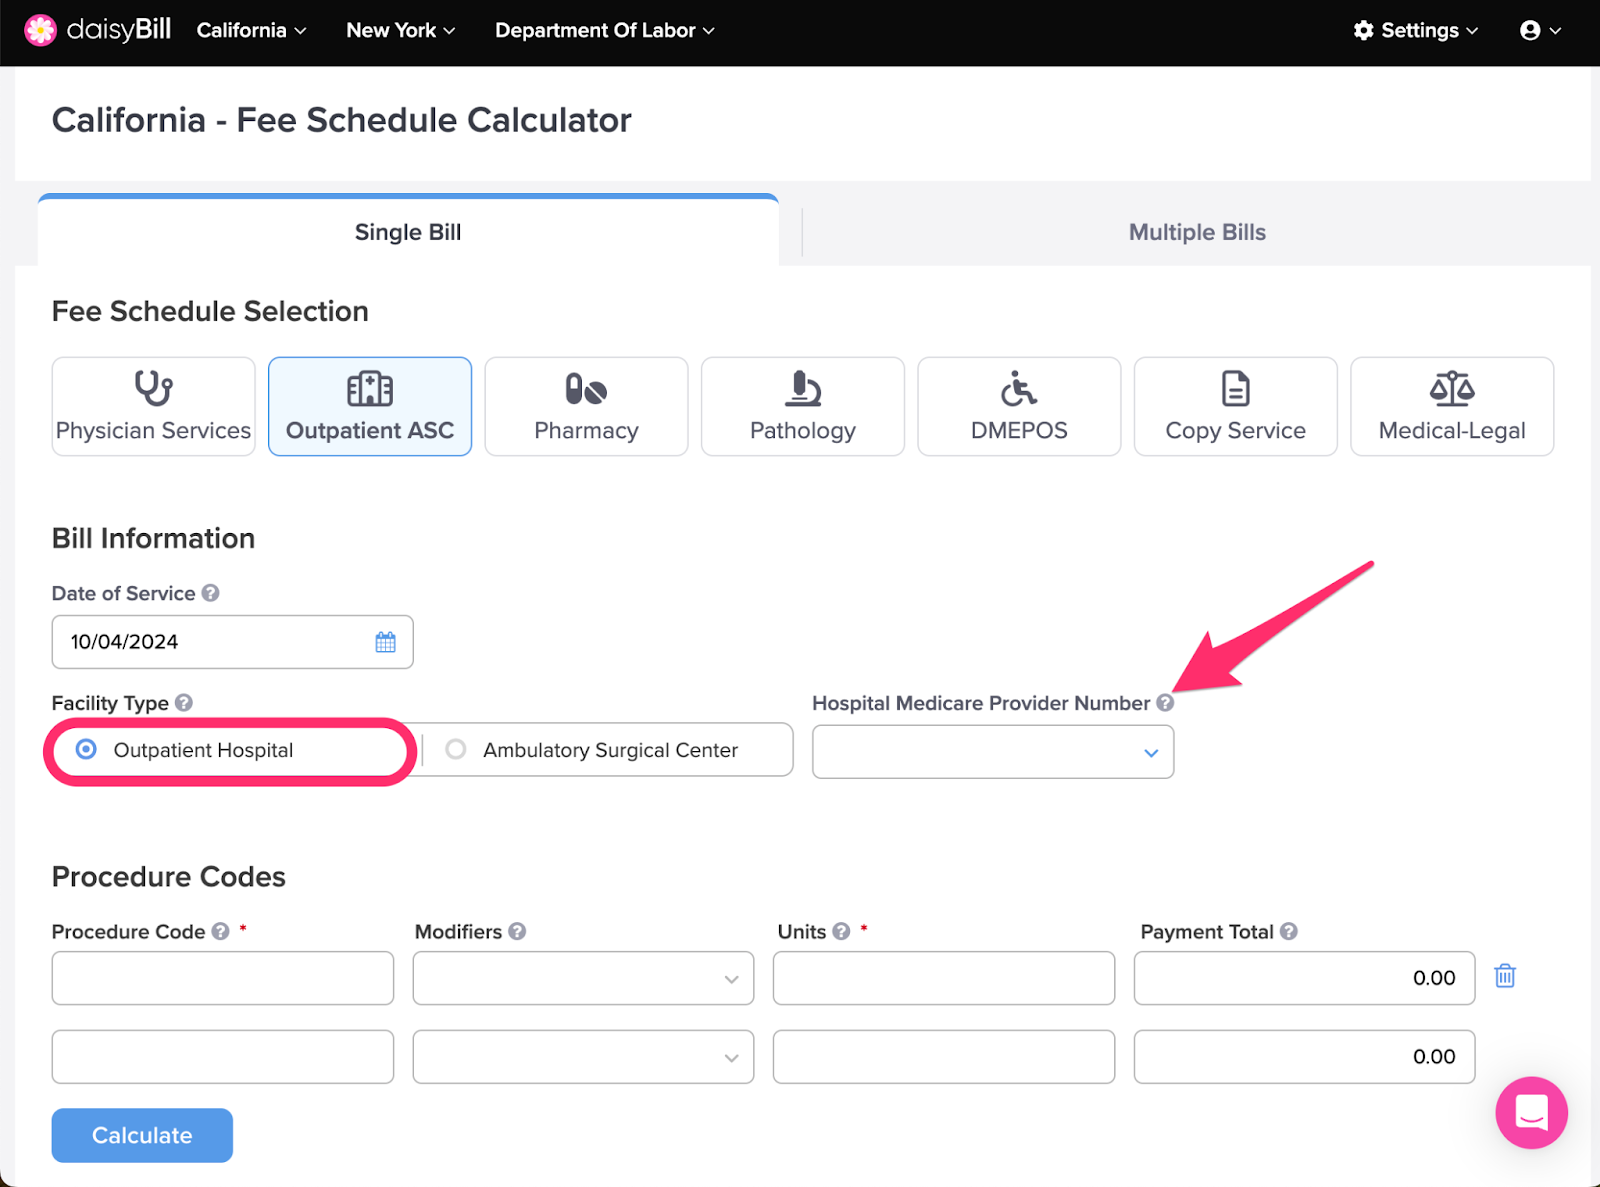Click the calendar icon in date field
The height and width of the screenshot is (1187, 1600).
point(385,642)
